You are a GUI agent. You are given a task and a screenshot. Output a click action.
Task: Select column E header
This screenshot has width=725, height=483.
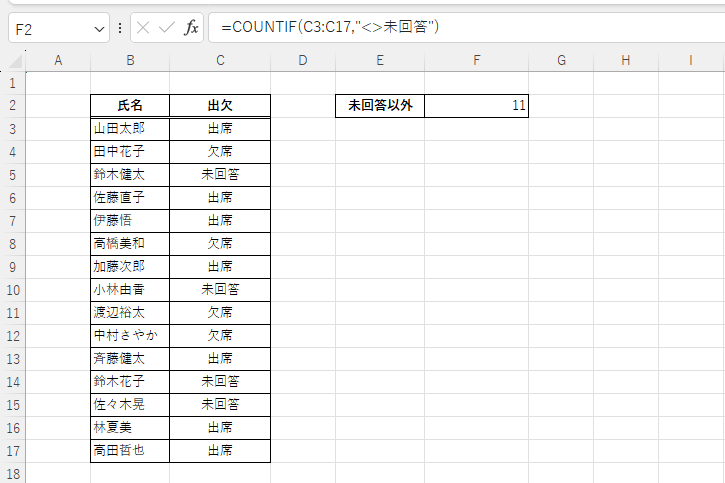click(x=380, y=60)
